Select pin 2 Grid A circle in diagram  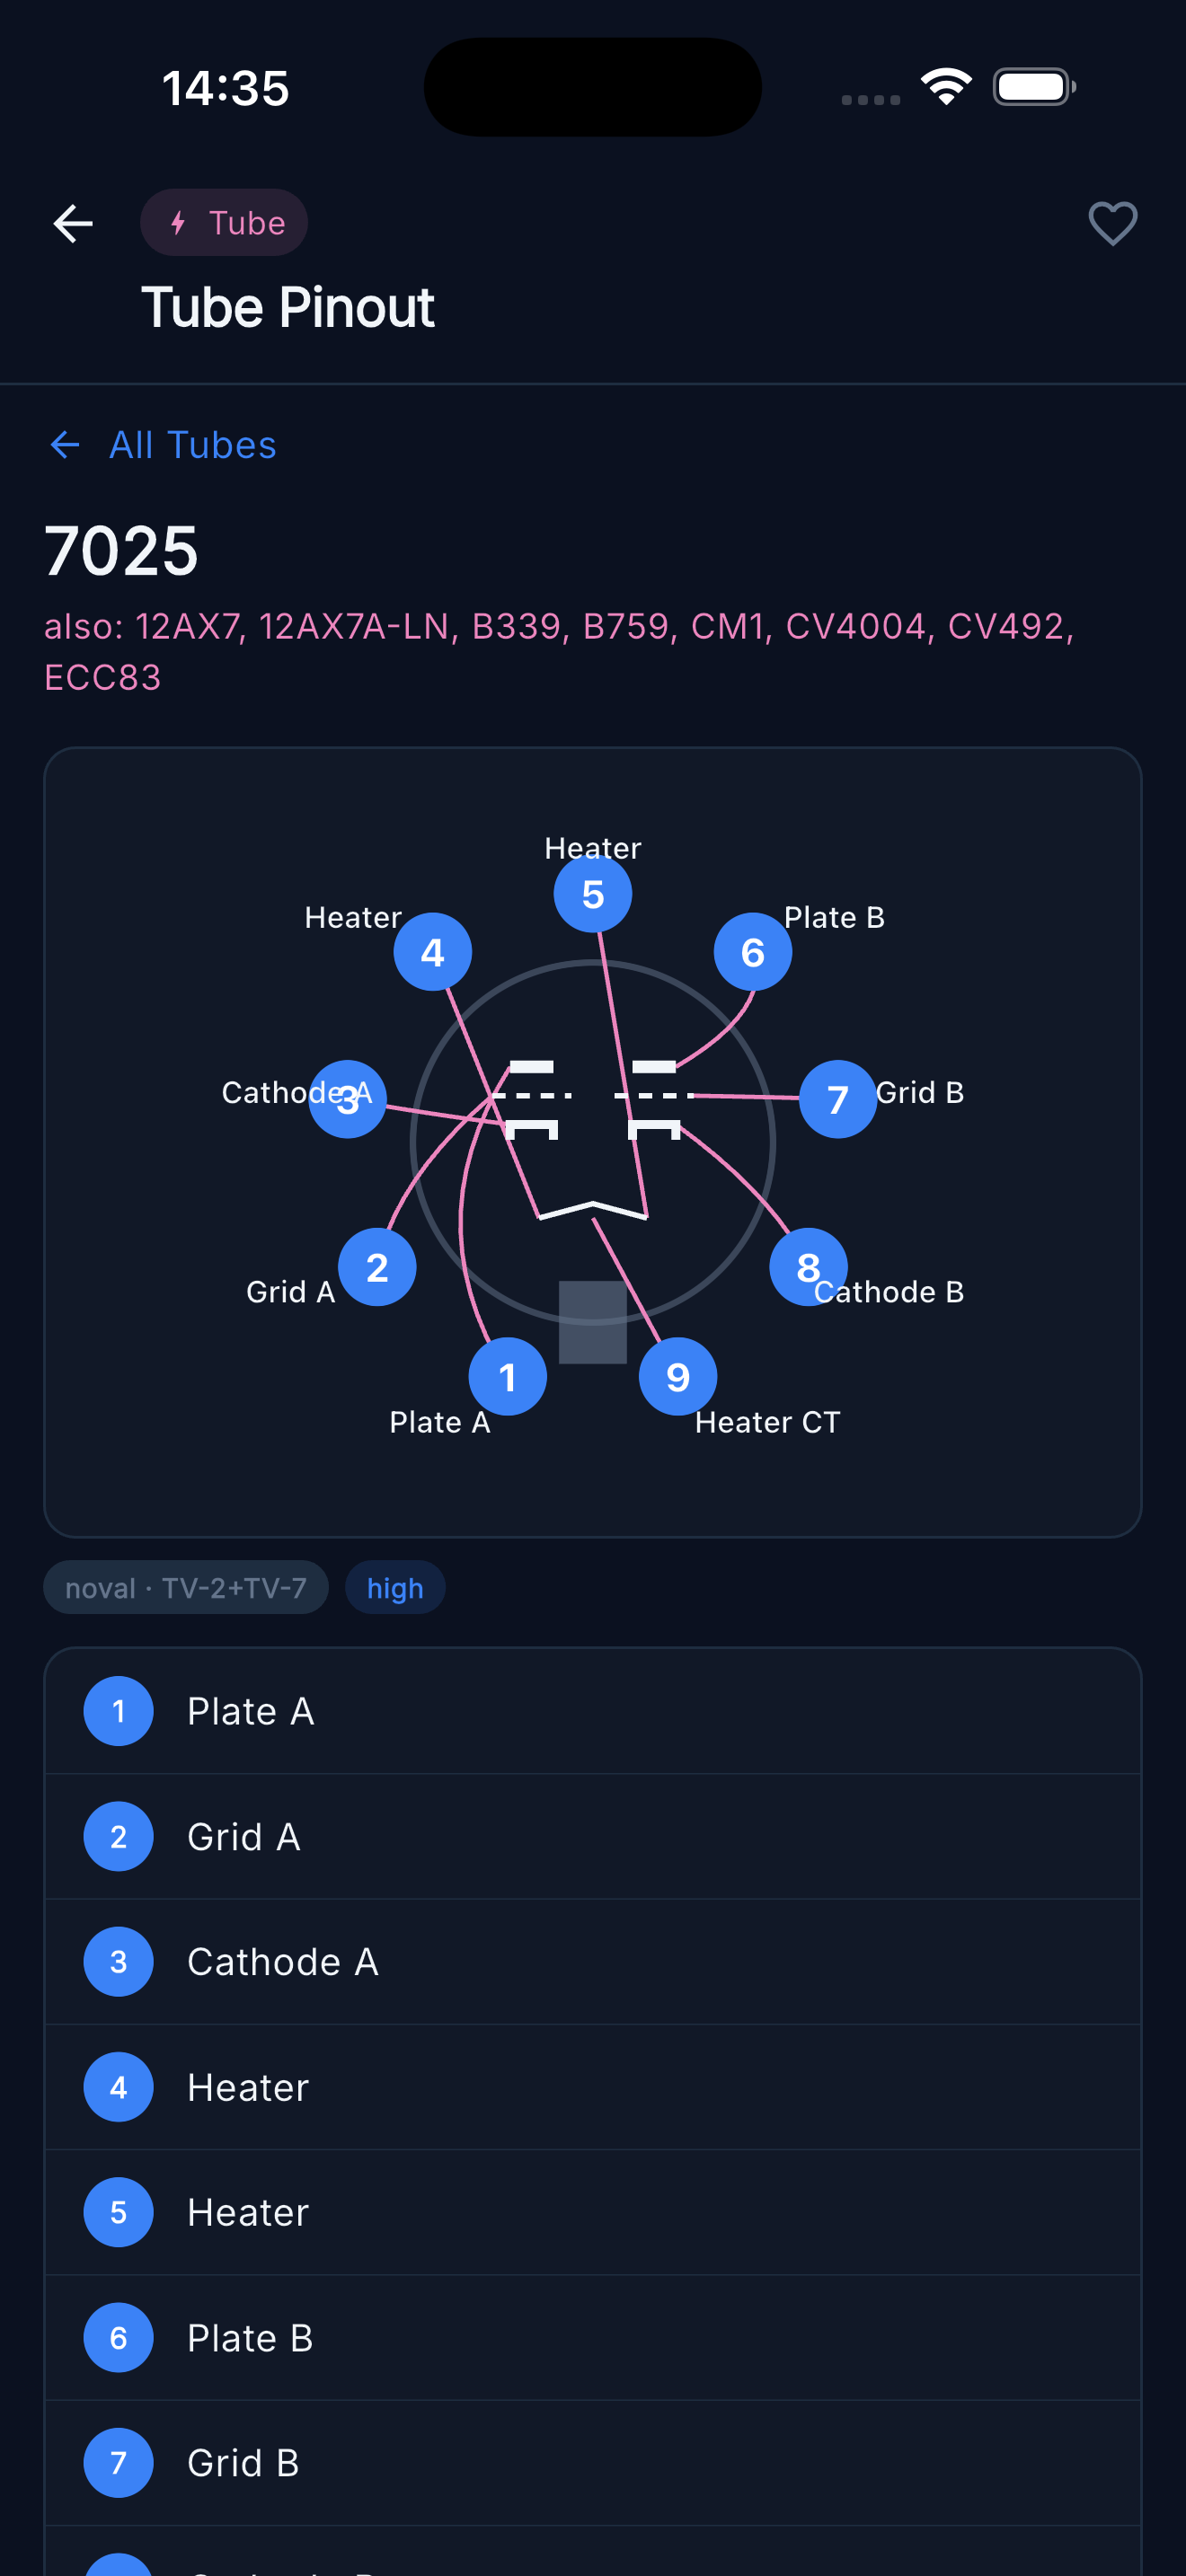point(377,1267)
